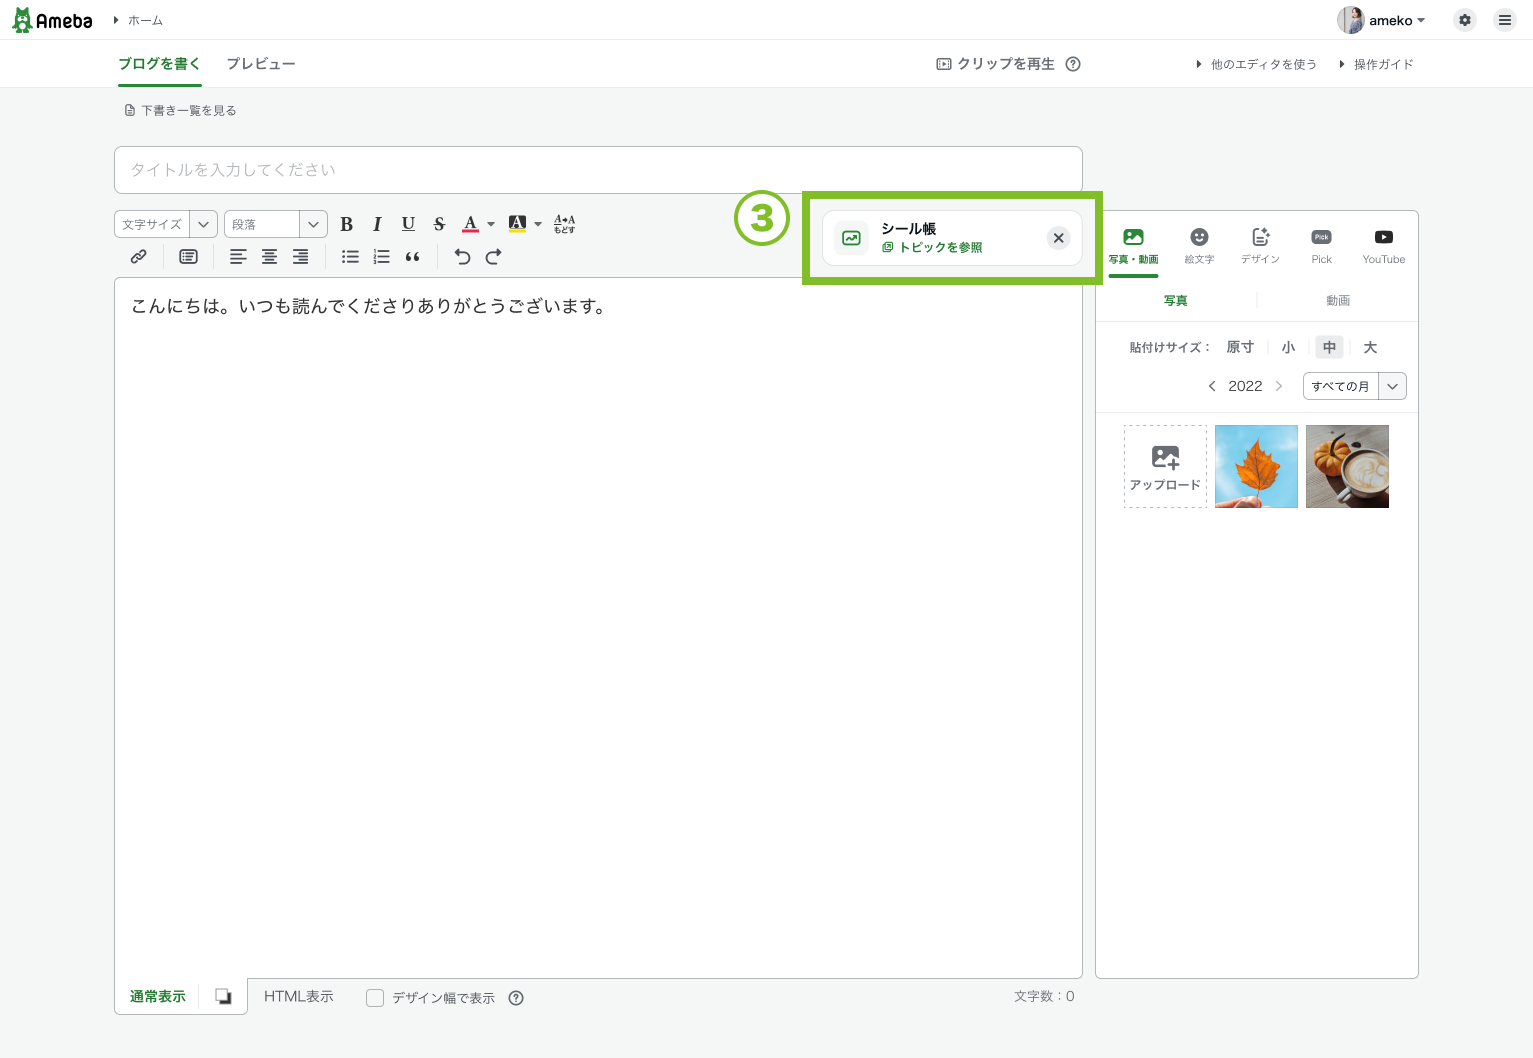Image resolution: width=1533 pixels, height=1058 pixels.
Task: Insert a blockquote
Action: pos(412,257)
